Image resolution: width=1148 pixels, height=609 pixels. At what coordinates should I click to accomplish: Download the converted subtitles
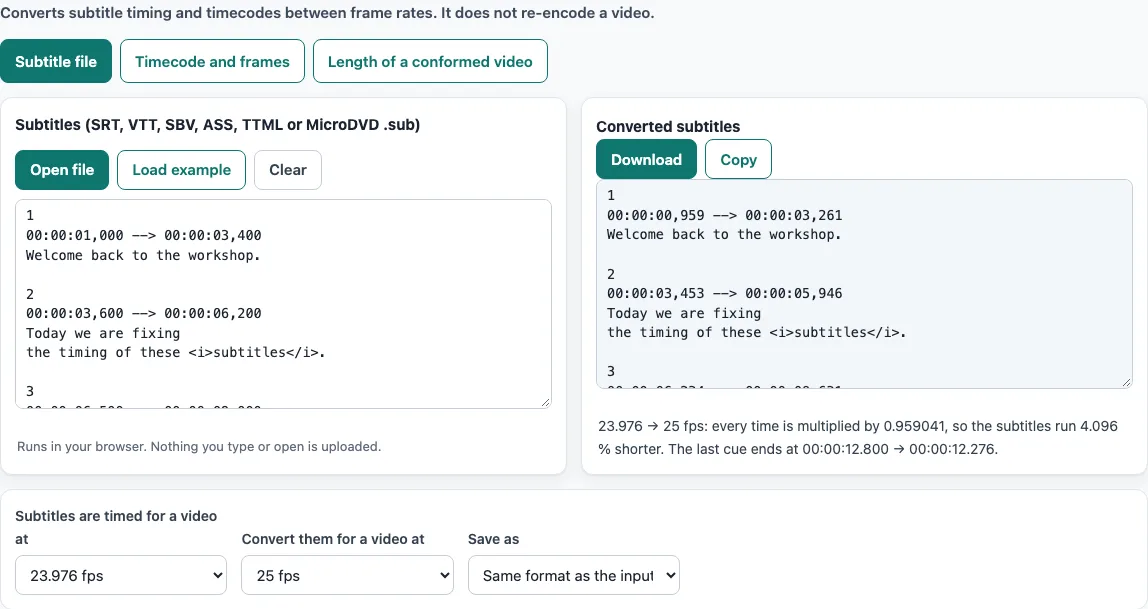pyautogui.click(x=646, y=160)
